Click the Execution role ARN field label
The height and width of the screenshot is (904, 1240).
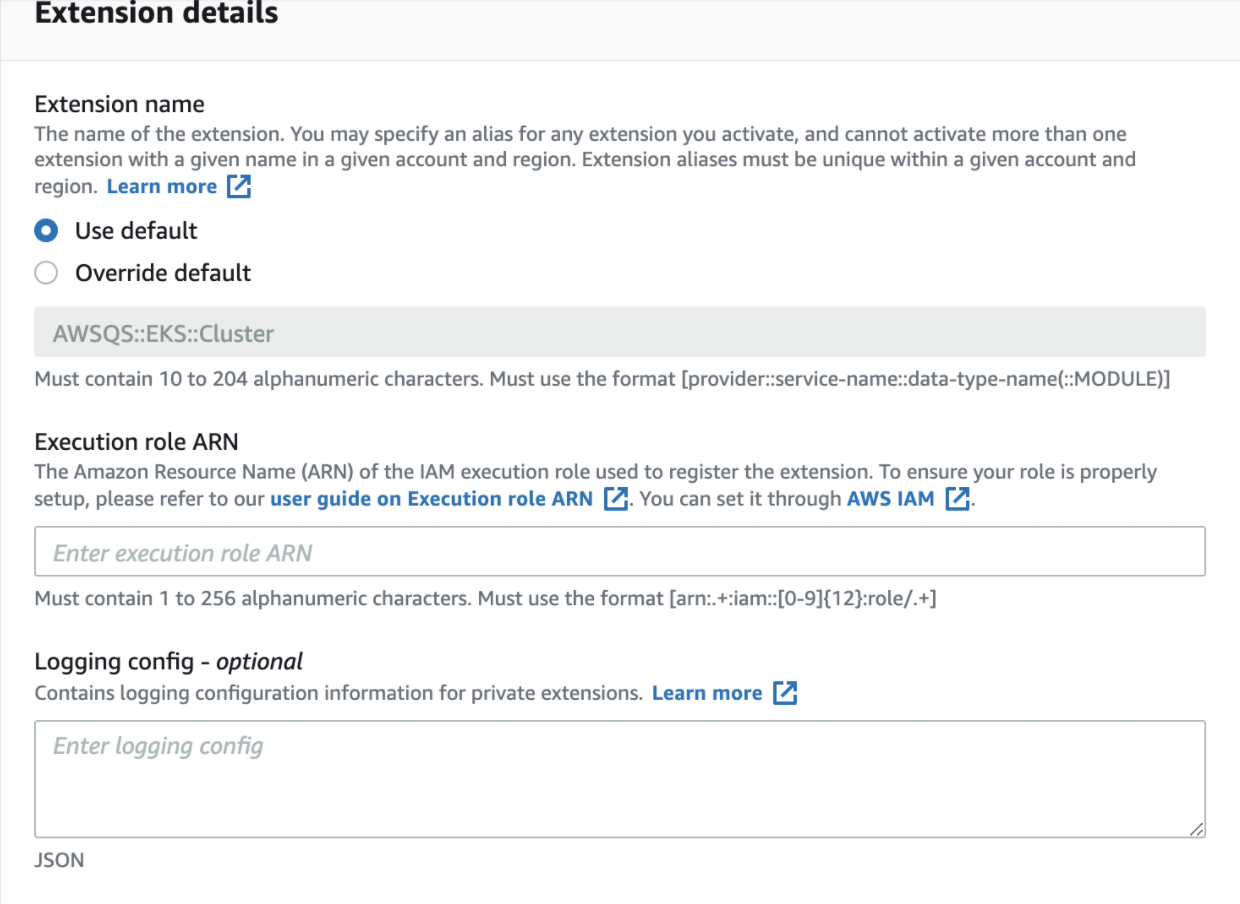point(136,441)
